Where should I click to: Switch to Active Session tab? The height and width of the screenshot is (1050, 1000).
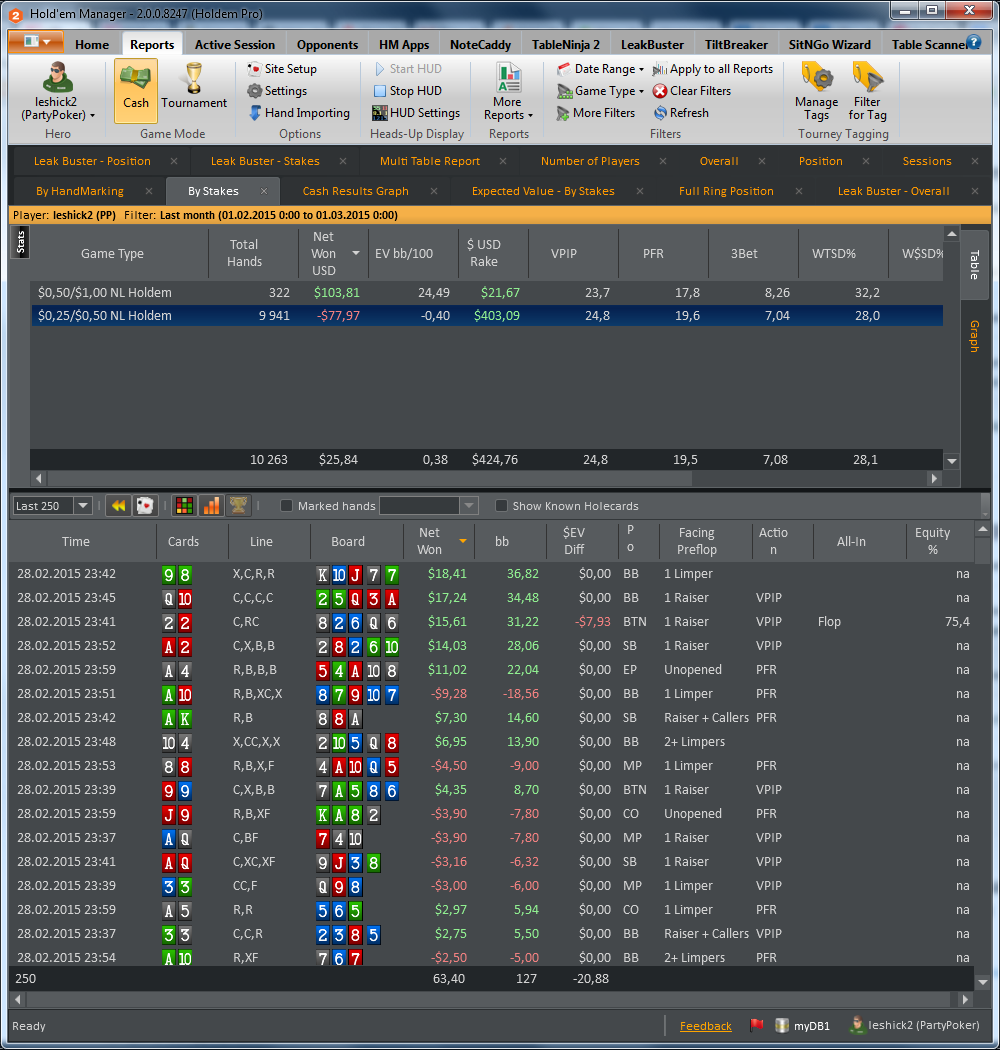point(234,44)
